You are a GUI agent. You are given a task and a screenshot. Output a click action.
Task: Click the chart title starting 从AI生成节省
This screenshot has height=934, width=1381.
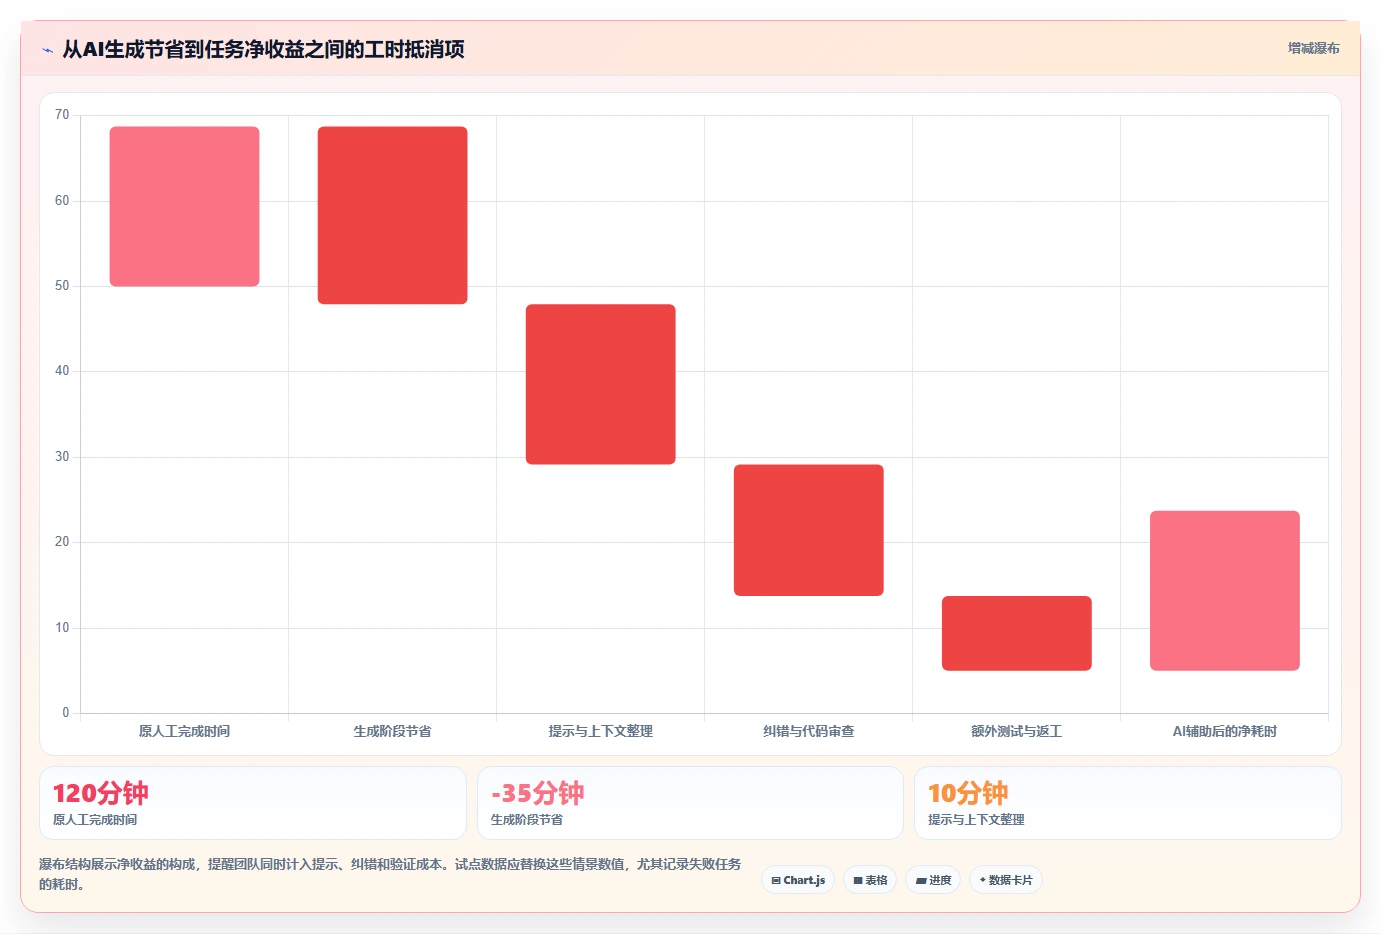click(x=264, y=49)
